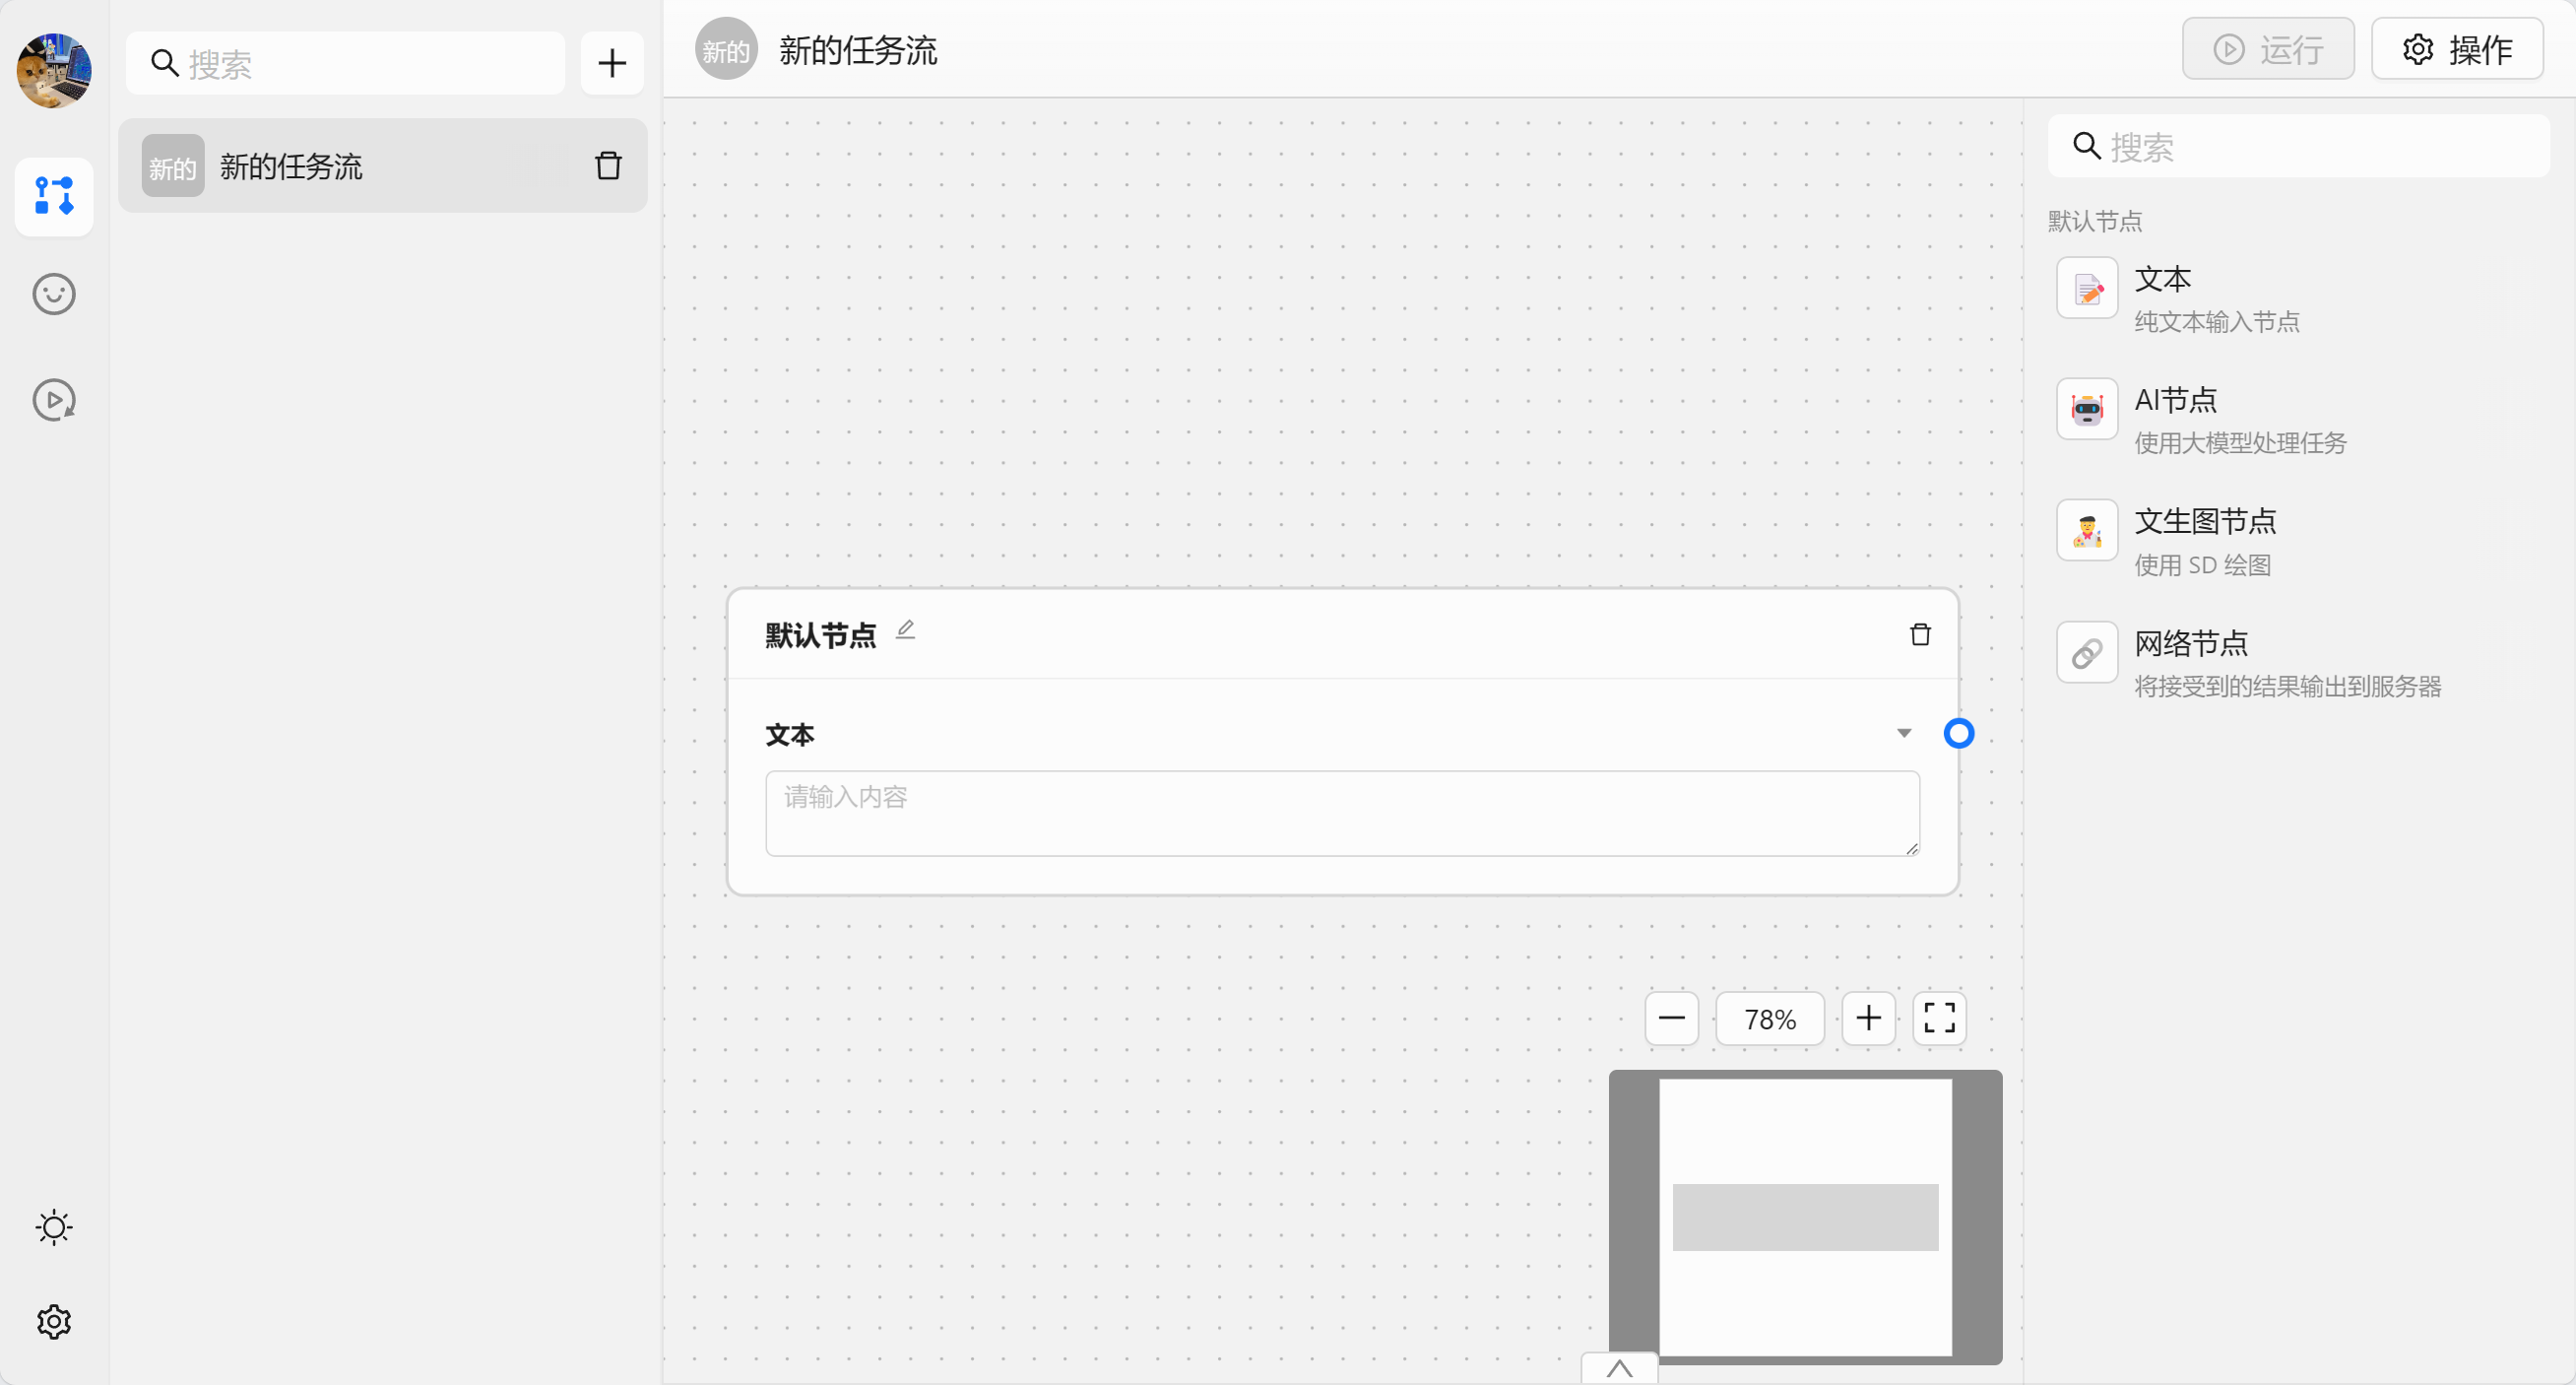Click the 运行 run button
Viewport: 2576px width, 1385px height.
click(x=2267, y=49)
